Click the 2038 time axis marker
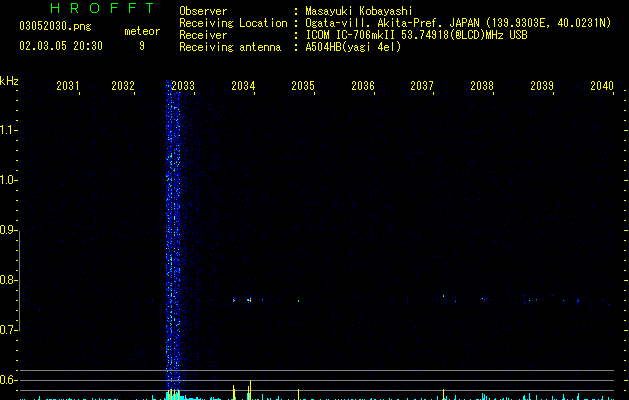Screen dimensions: 629x400 tap(482, 86)
